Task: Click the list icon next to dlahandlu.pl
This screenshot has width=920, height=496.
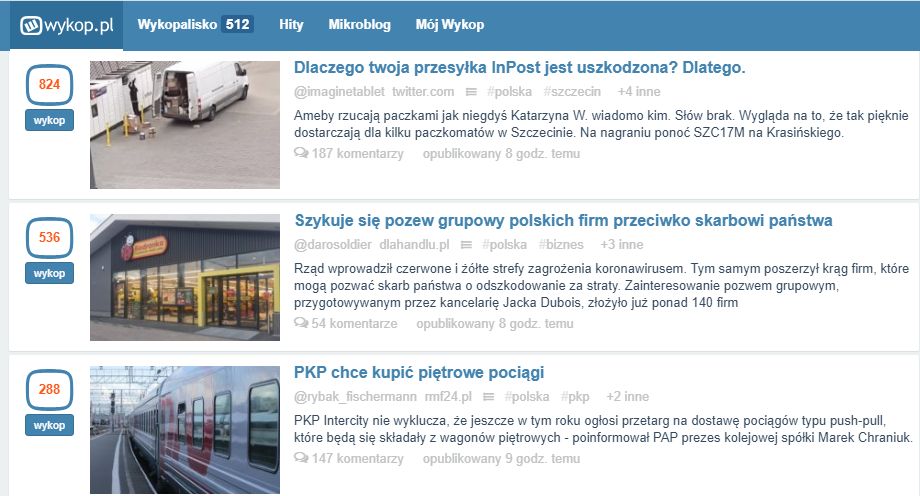Action: (x=466, y=245)
